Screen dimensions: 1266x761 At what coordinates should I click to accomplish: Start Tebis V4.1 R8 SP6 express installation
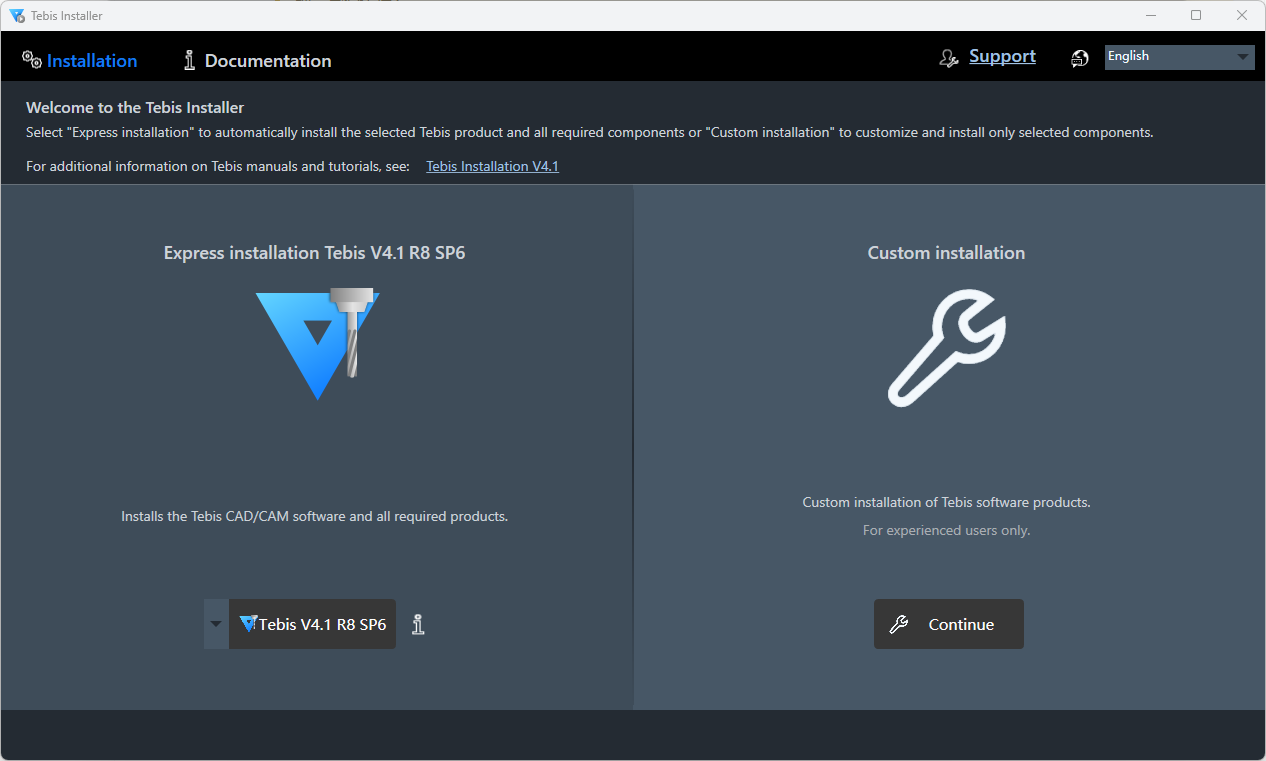[x=312, y=624]
